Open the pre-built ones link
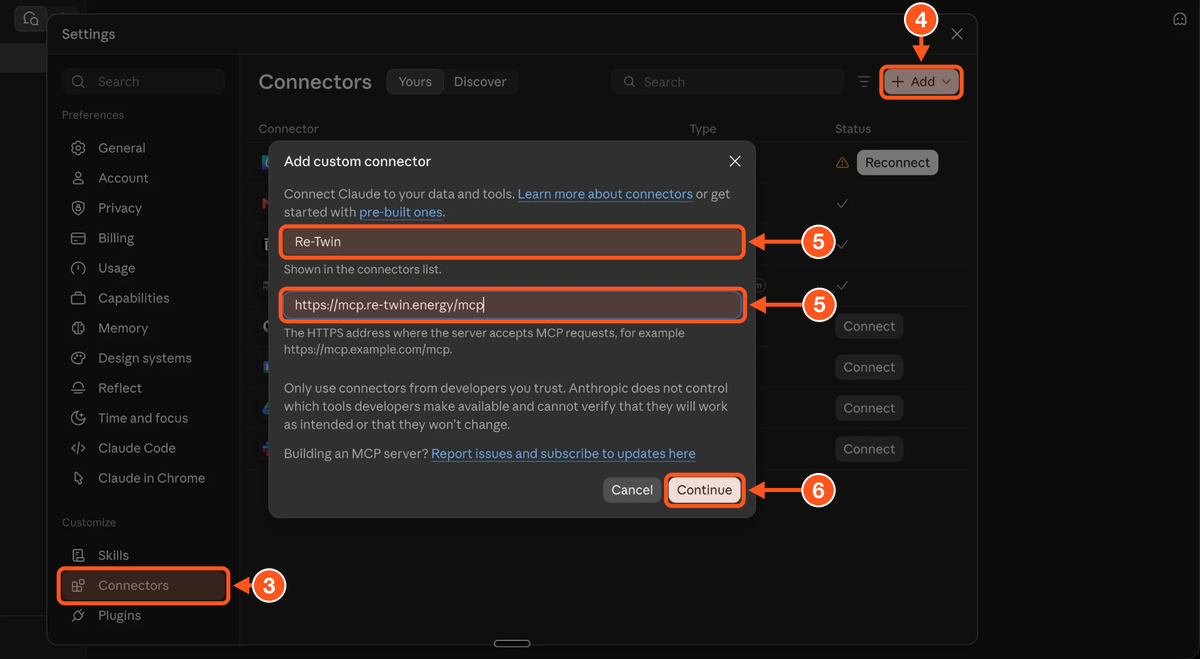Screen dimensions: 1200x659 [400, 212]
